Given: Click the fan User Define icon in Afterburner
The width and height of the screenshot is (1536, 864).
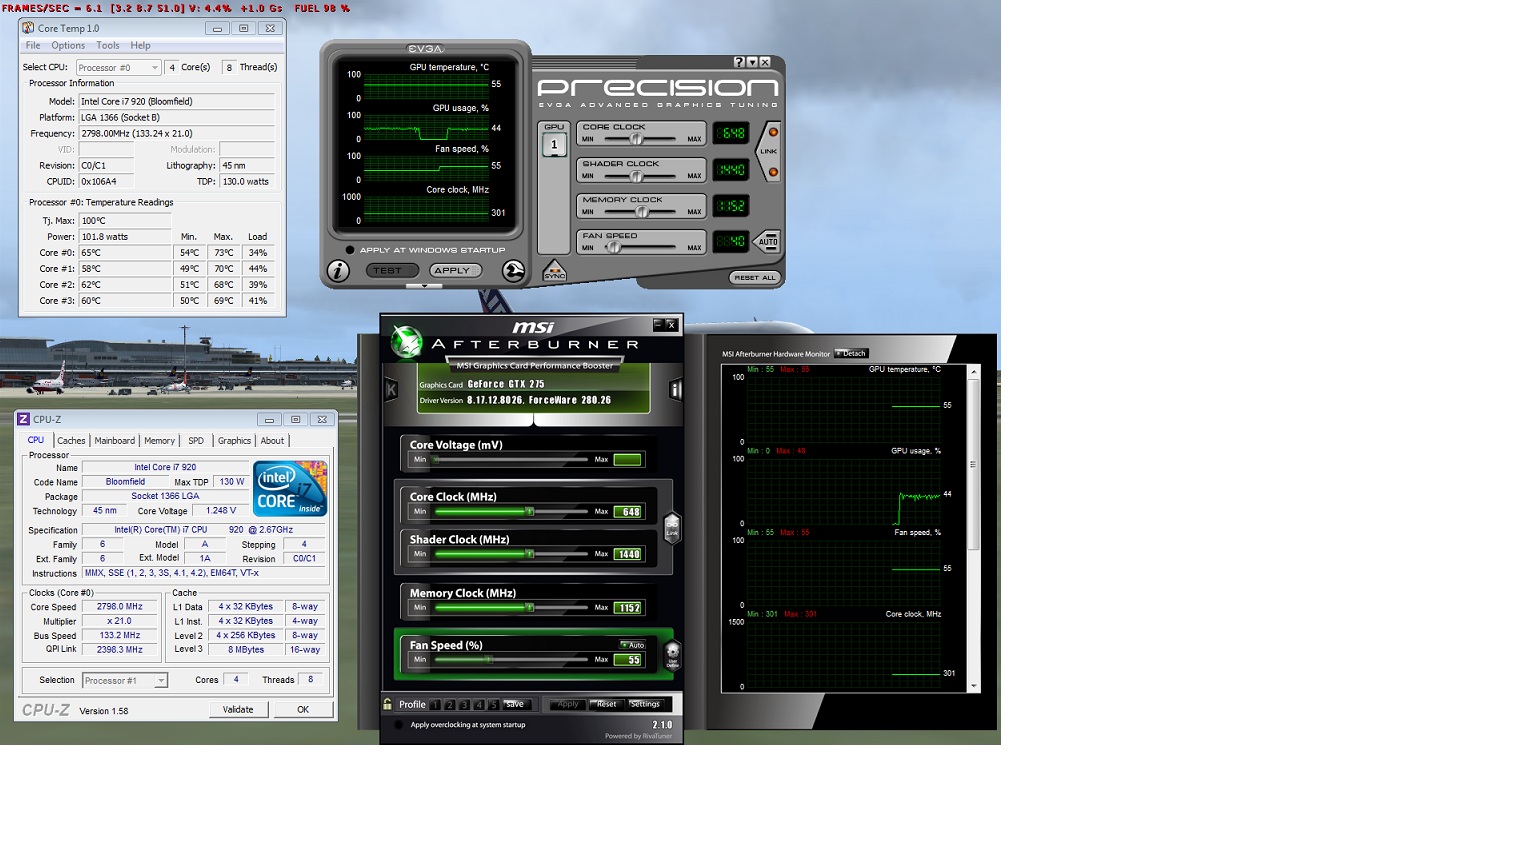Looking at the screenshot, I should (673, 656).
